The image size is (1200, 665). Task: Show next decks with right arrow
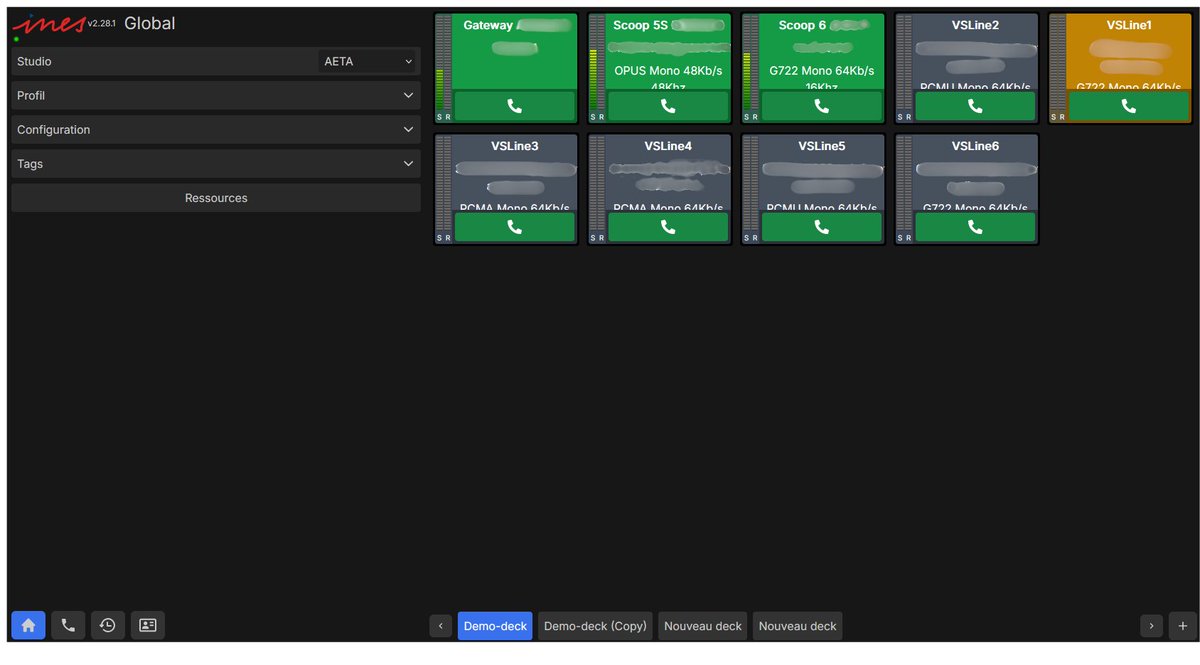pos(1152,626)
